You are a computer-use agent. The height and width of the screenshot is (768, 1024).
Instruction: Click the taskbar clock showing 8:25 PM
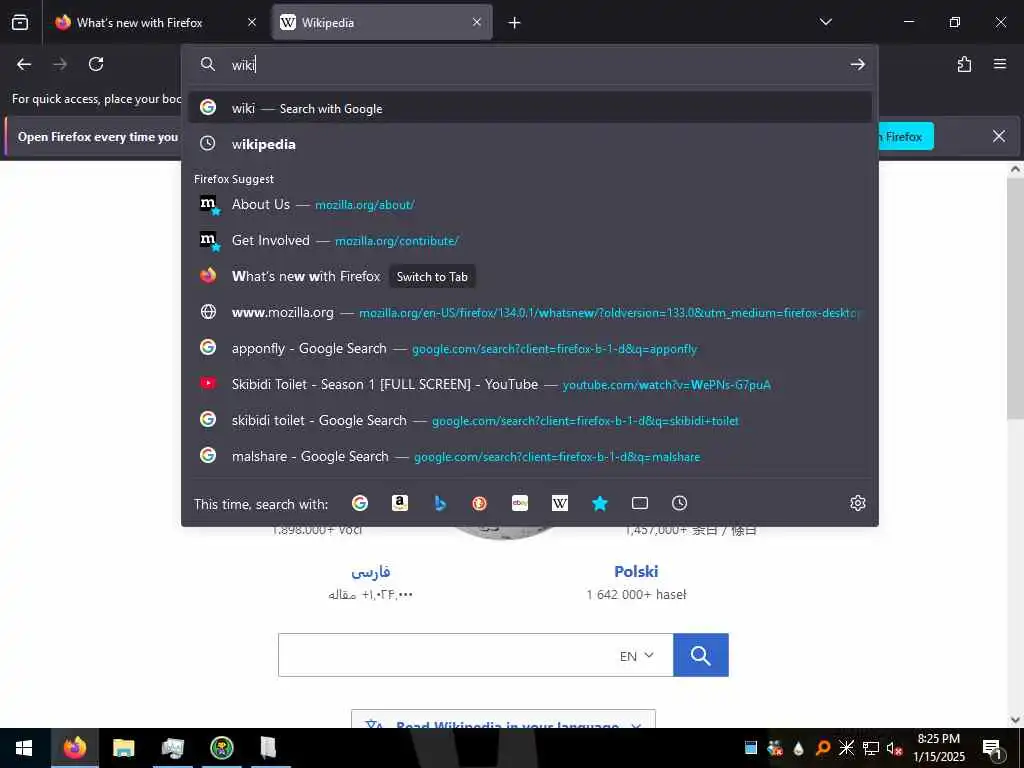tap(939, 748)
